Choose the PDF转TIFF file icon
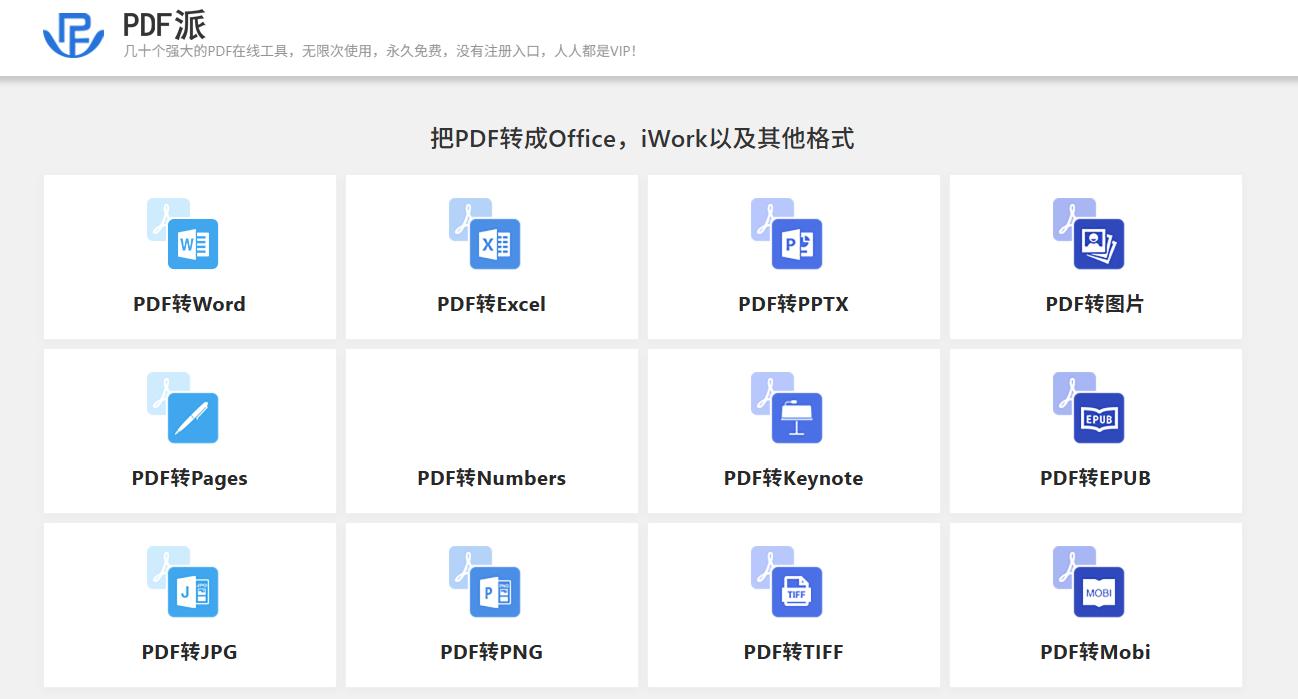Viewport: 1298px width, 699px height. pyautogui.click(x=787, y=581)
